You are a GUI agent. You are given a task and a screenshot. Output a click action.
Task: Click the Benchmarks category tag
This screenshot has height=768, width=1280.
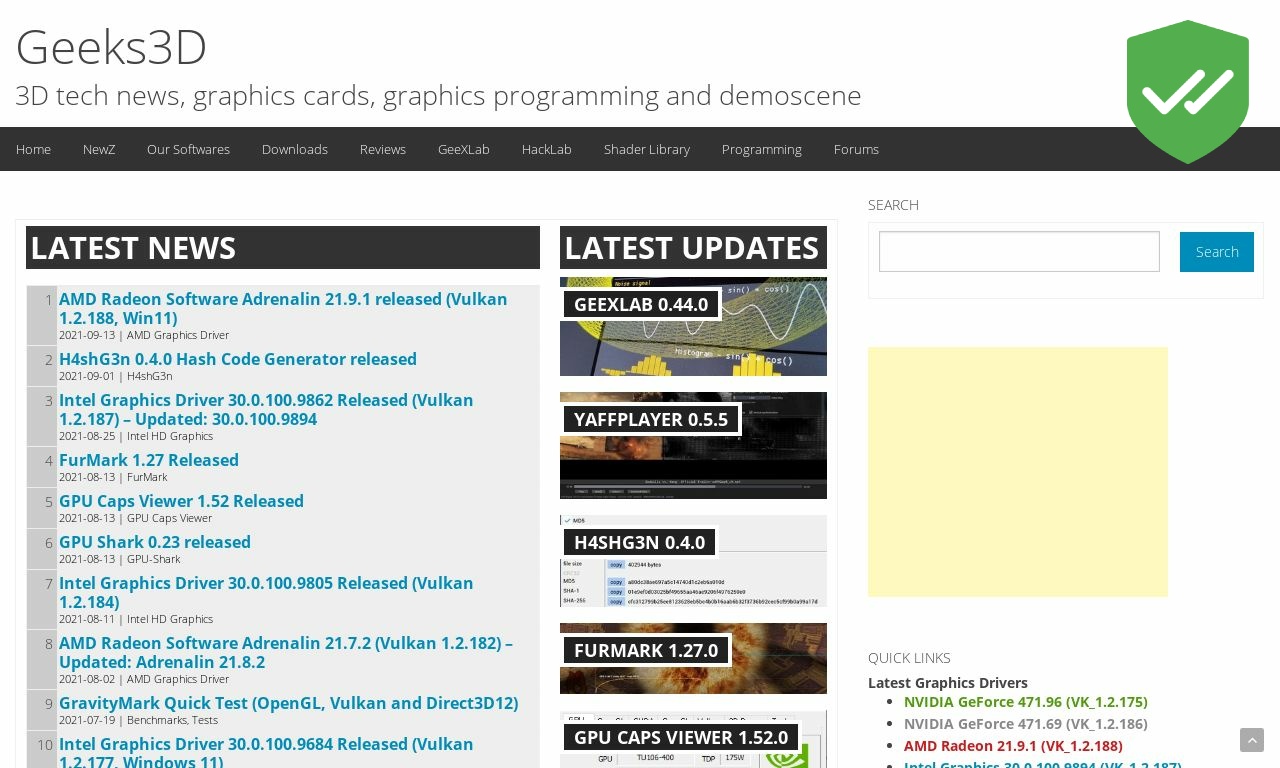pyautogui.click(x=156, y=720)
